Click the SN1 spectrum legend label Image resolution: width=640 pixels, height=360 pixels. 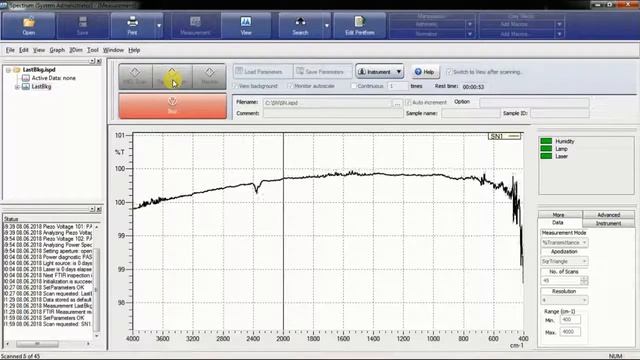click(504, 136)
